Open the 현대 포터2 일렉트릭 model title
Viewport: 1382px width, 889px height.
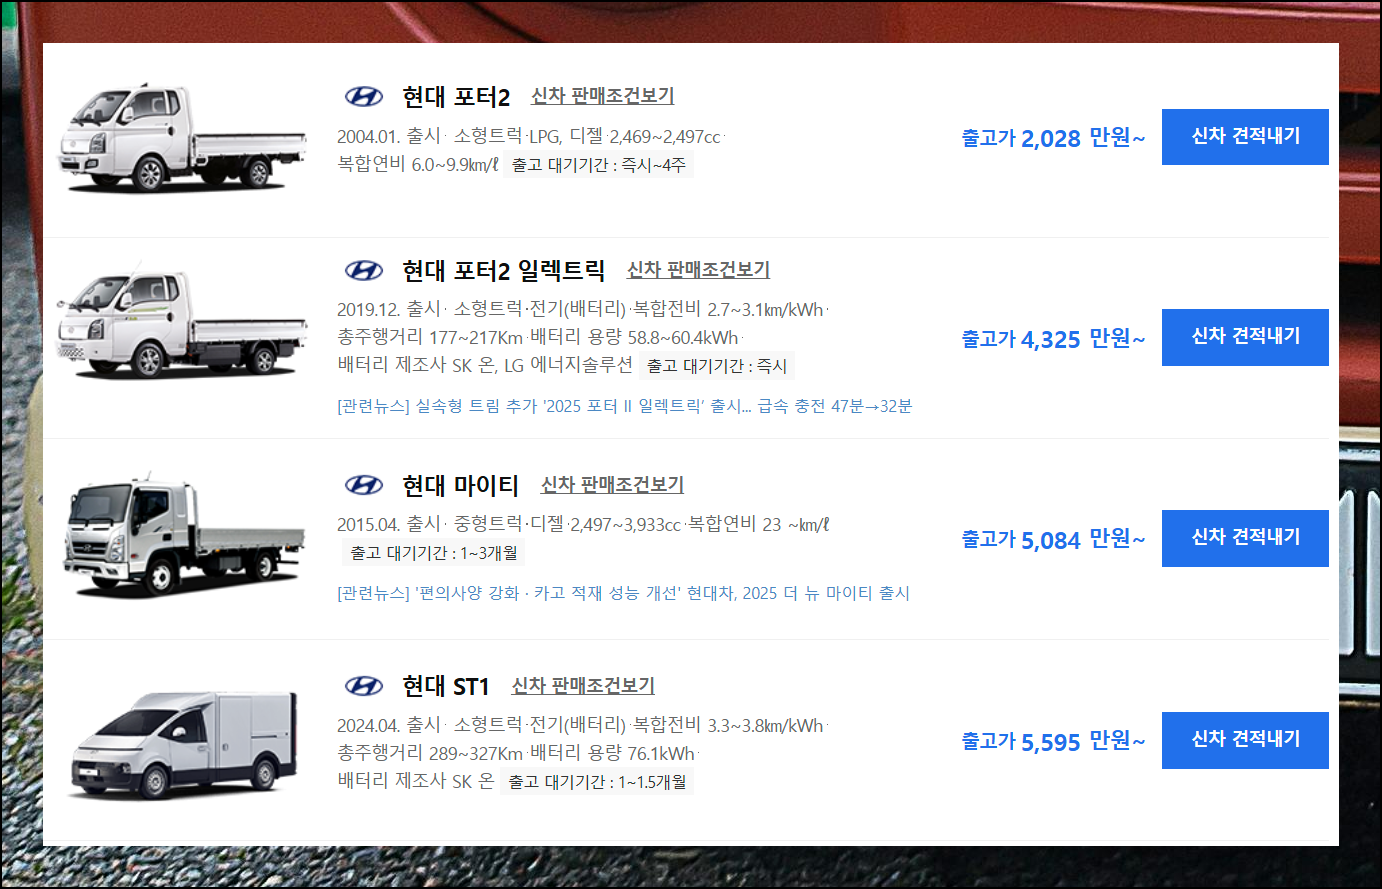504,270
